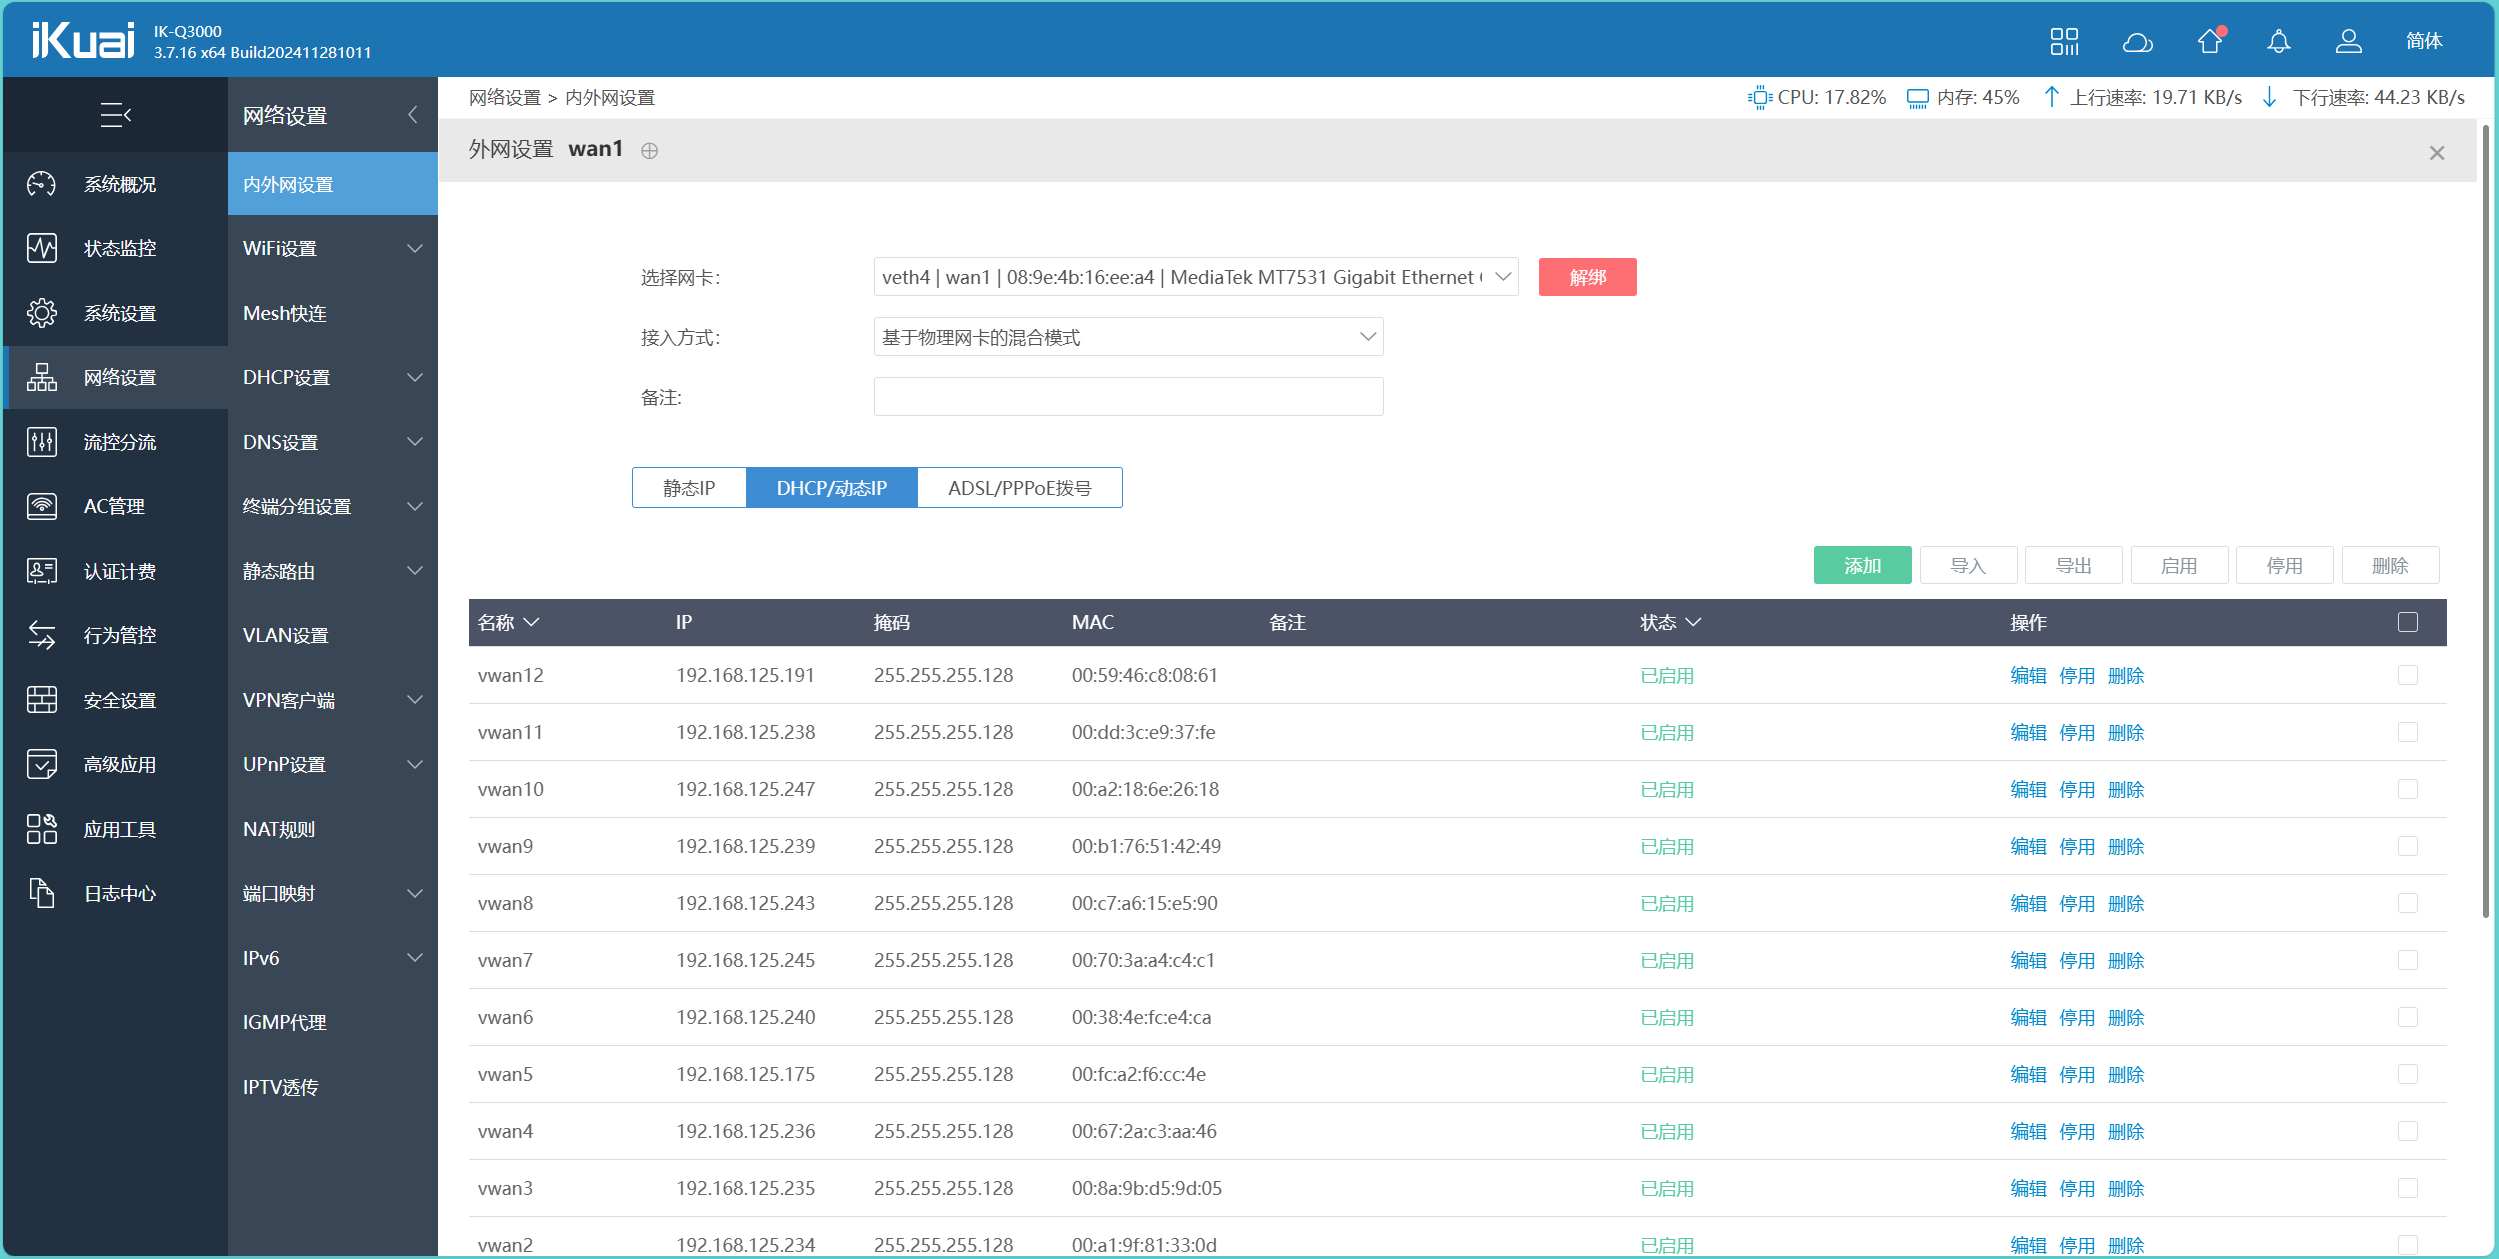Image resolution: width=2499 pixels, height=1259 pixels.
Task: Collapse sidebar with hamburger menu icon
Action: point(115,115)
